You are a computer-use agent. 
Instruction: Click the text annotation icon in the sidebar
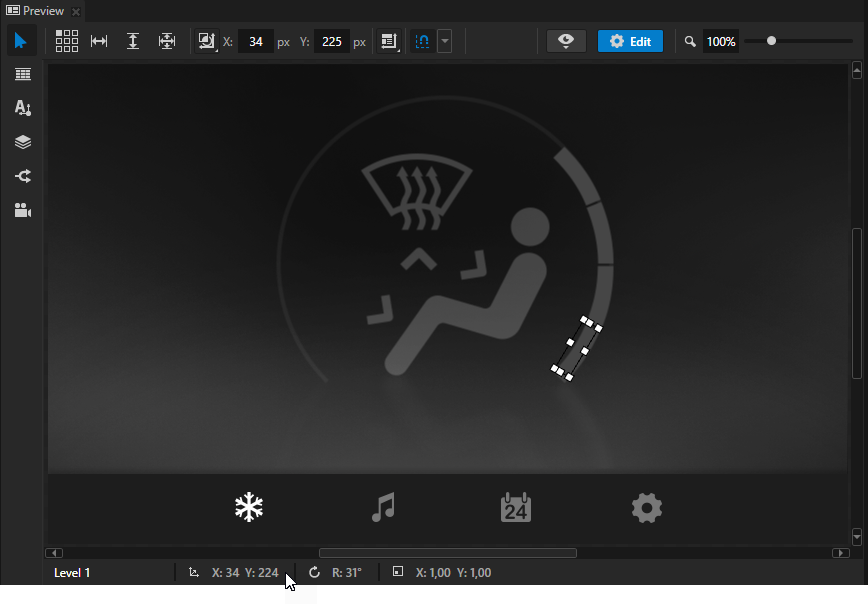click(22, 108)
